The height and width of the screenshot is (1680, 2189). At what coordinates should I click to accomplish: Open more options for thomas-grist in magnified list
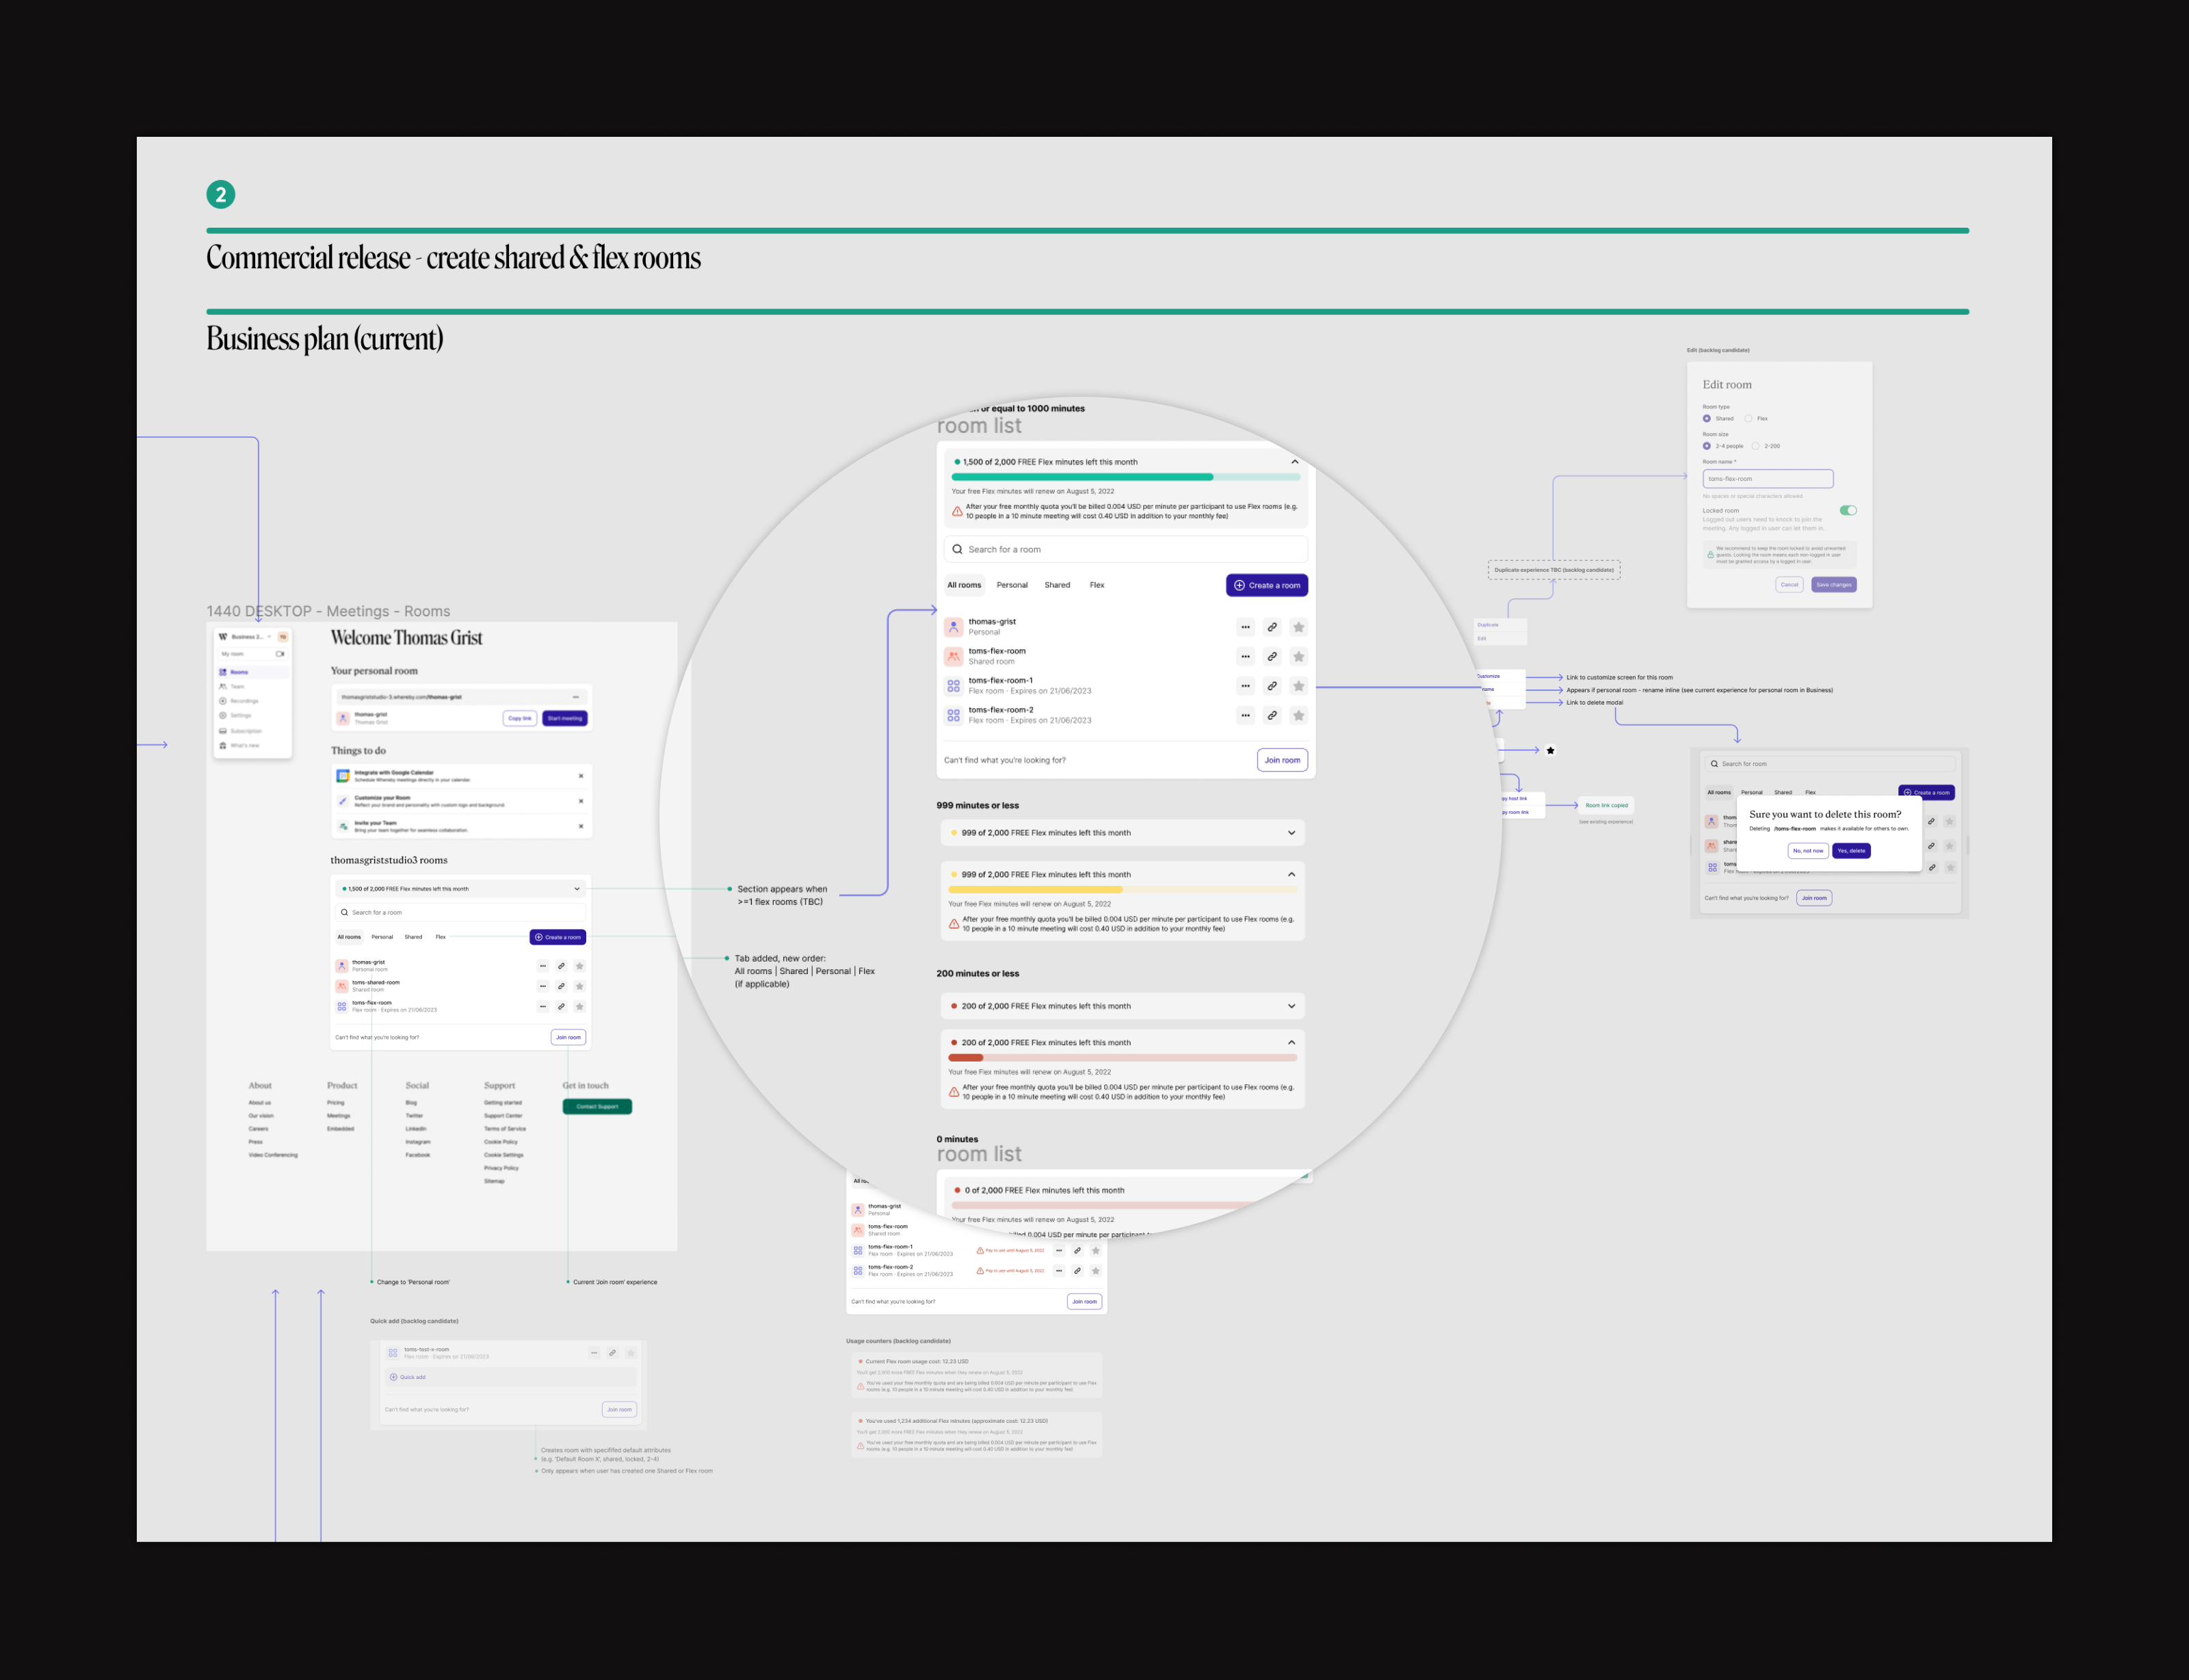pyautogui.click(x=1245, y=627)
